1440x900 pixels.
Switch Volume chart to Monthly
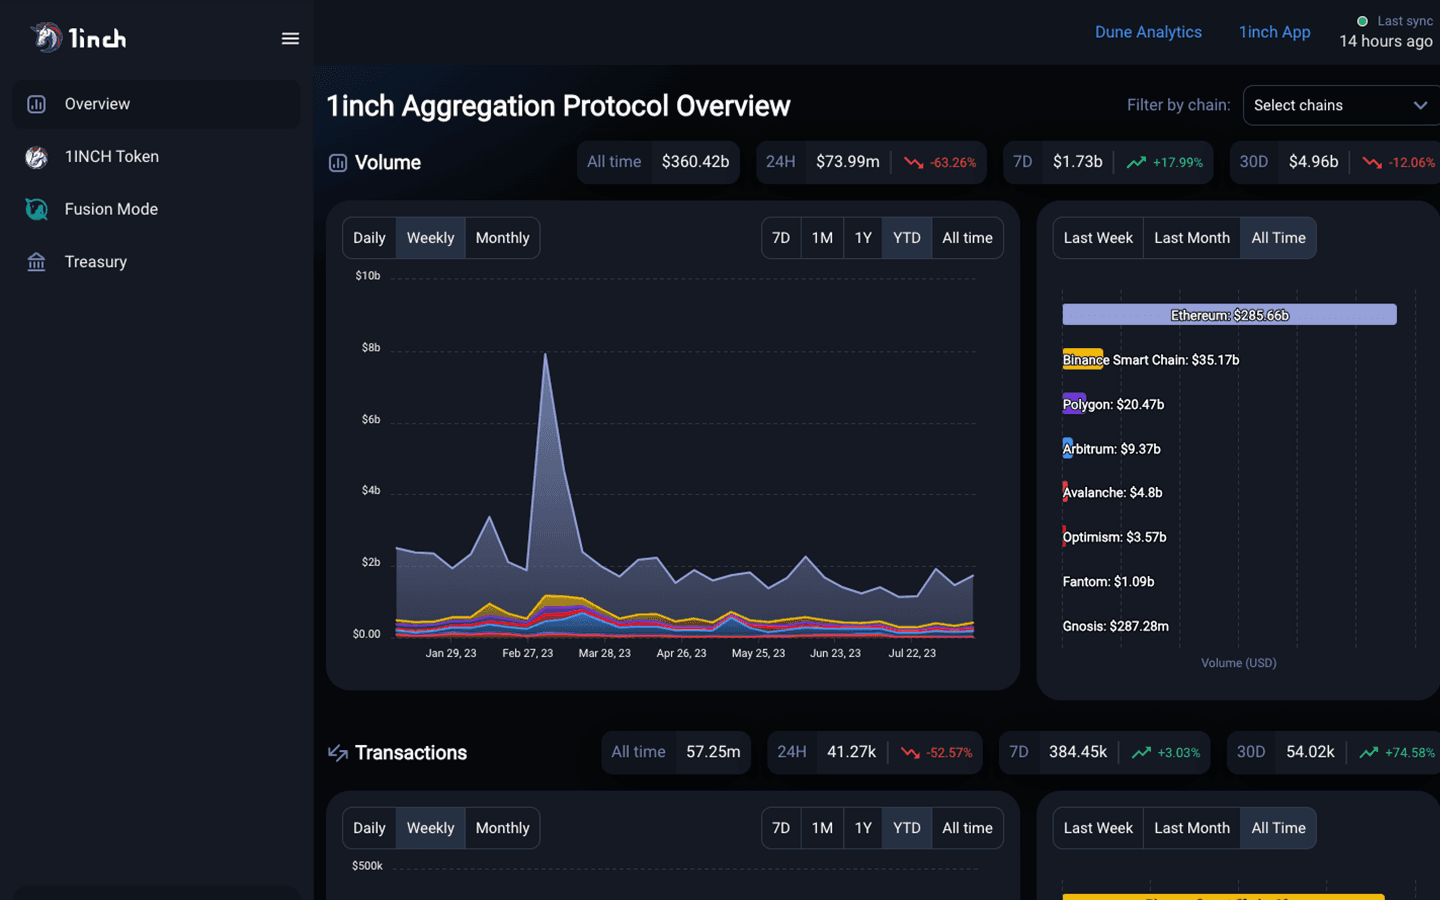point(502,238)
